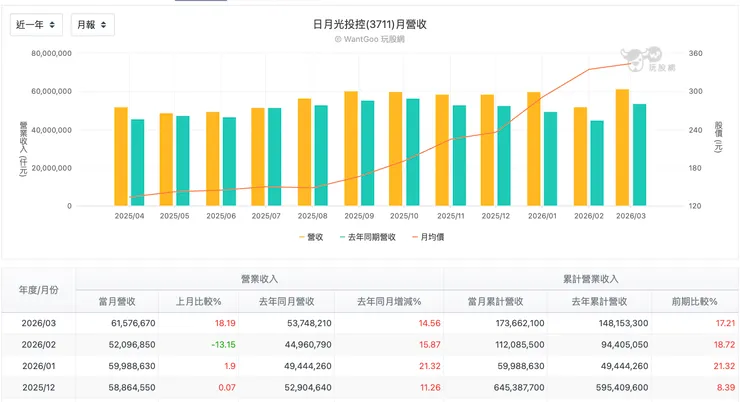Toggle the 月均價 line in legend
The image size is (740, 402).
pyautogui.click(x=428, y=237)
